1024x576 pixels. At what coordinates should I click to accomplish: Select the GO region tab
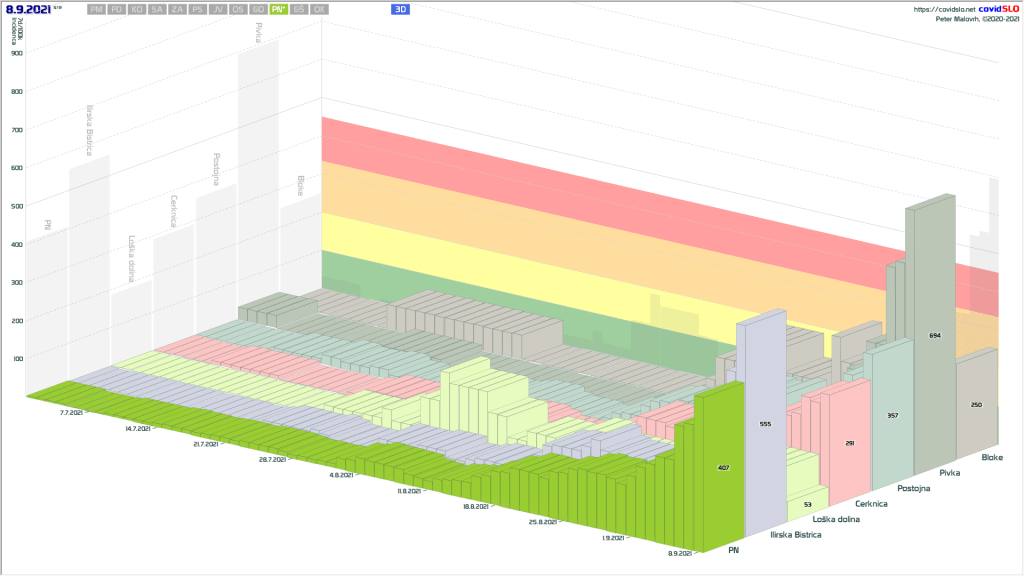(x=258, y=9)
